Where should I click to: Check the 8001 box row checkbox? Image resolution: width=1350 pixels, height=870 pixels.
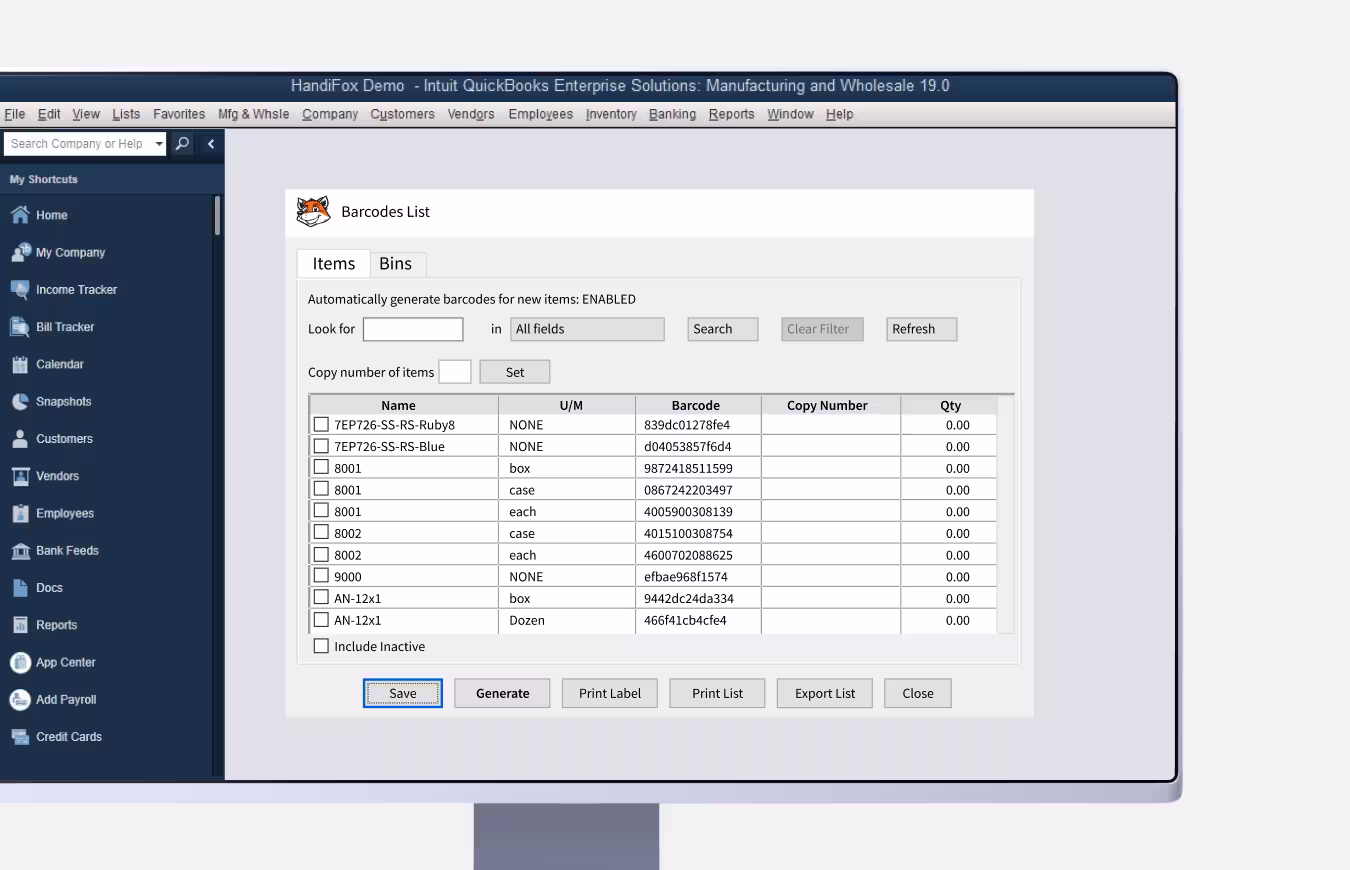(x=321, y=467)
